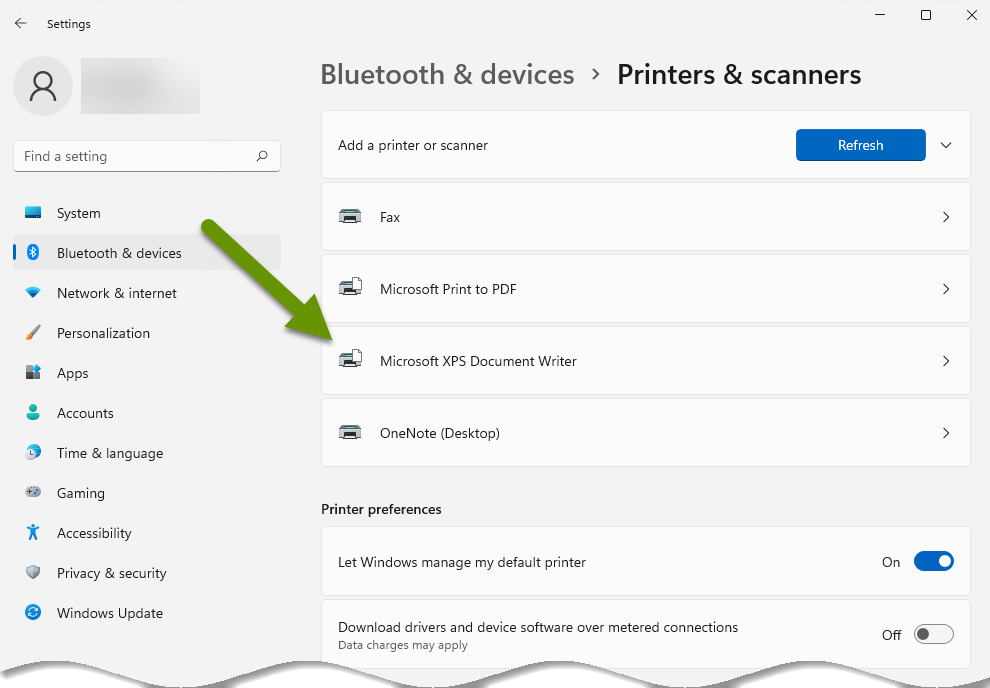This screenshot has width=990, height=688.
Task: Enable Download drivers over metered connections toggle
Action: tap(933, 634)
